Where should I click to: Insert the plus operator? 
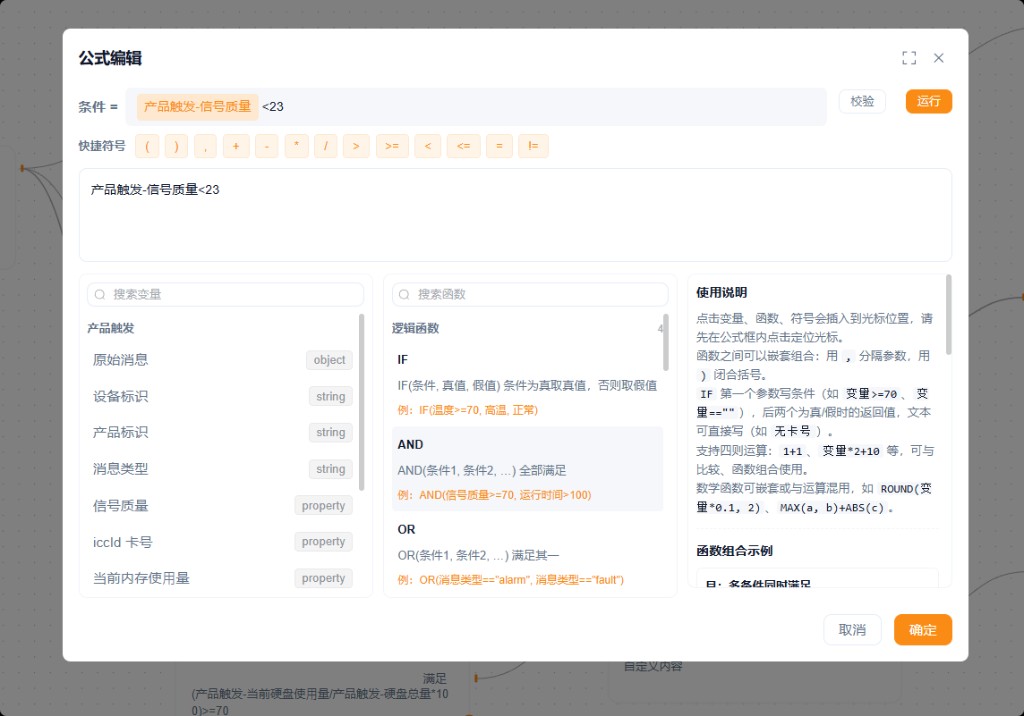(236, 146)
